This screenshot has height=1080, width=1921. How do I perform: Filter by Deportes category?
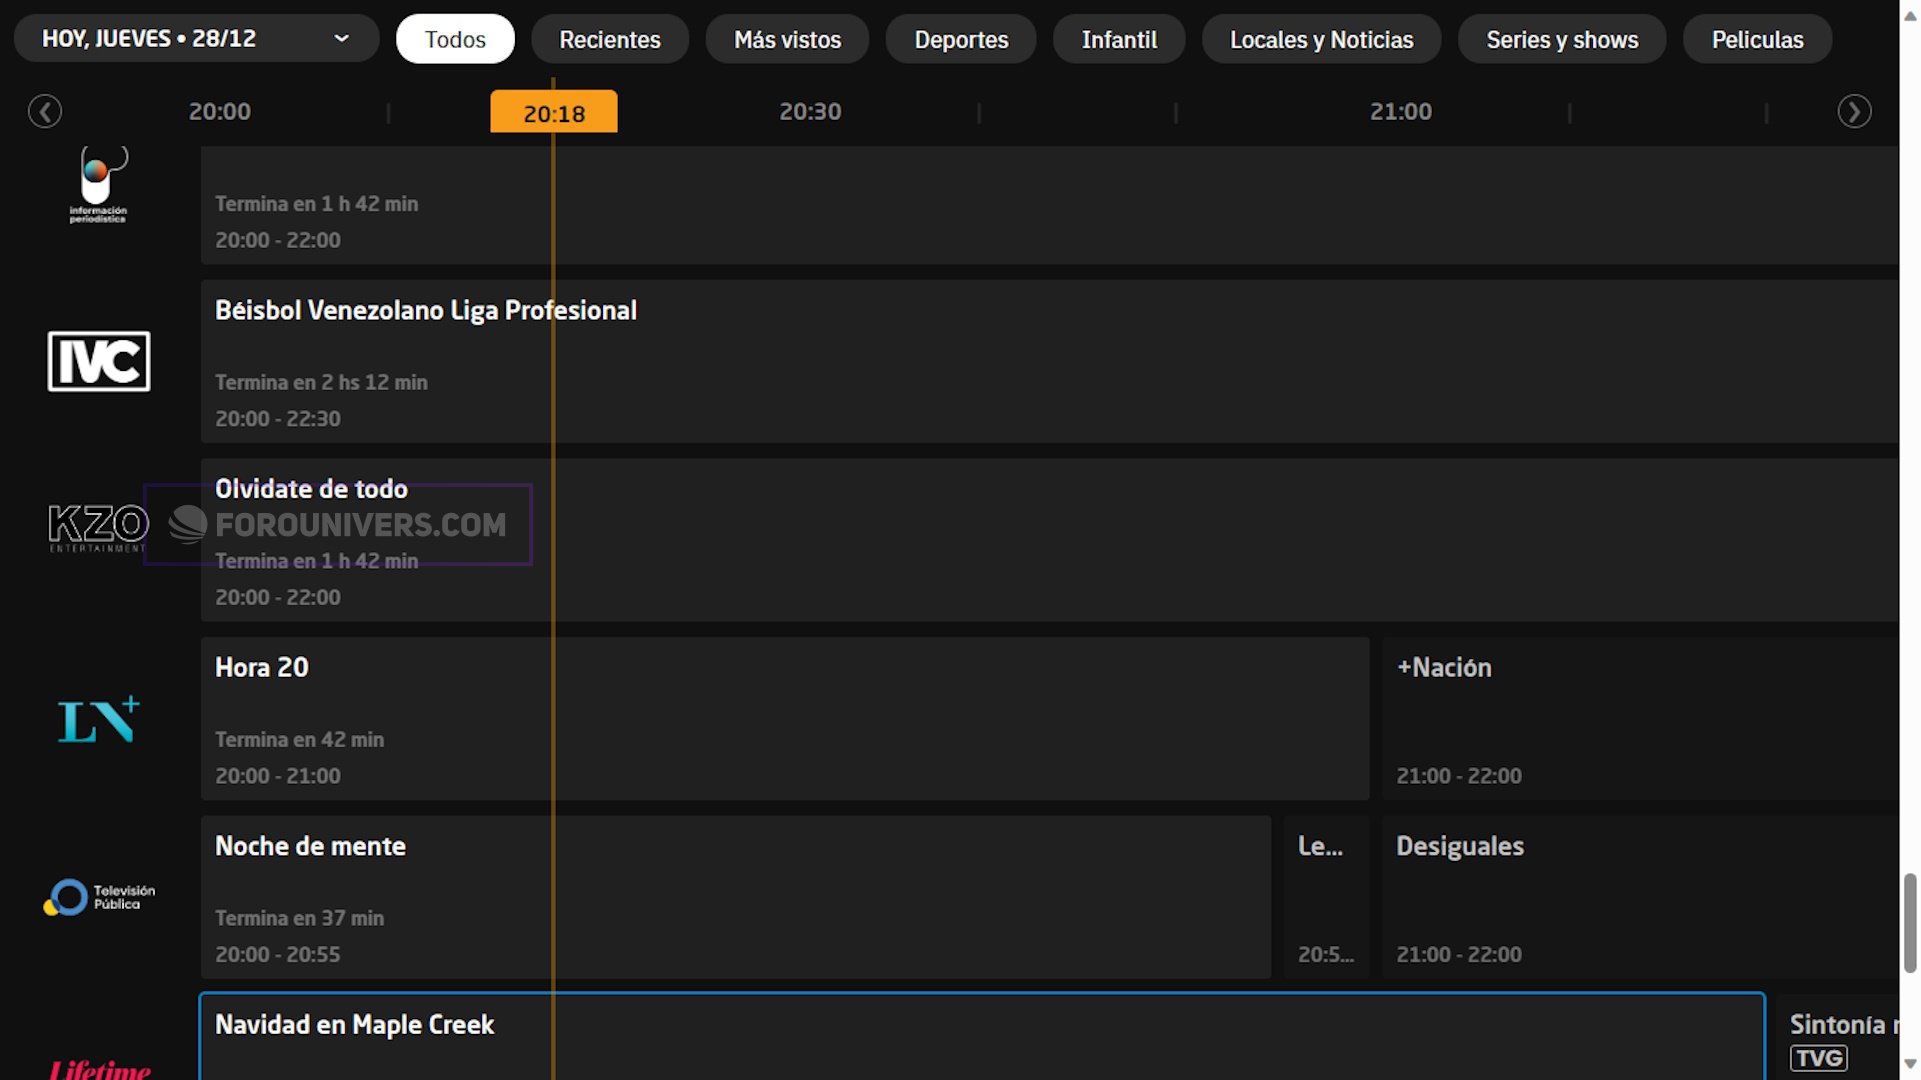click(x=961, y=39)
